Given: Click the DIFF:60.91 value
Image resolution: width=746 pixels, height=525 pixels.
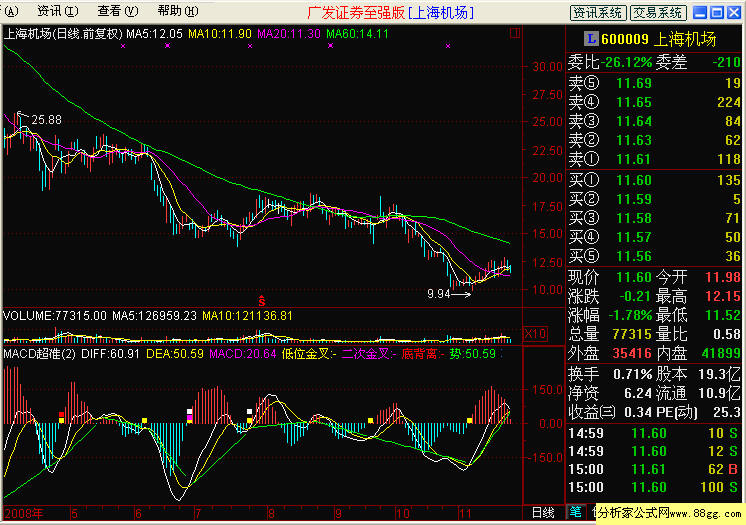Looking at the screenshot, I should click(x=110, y=354).
